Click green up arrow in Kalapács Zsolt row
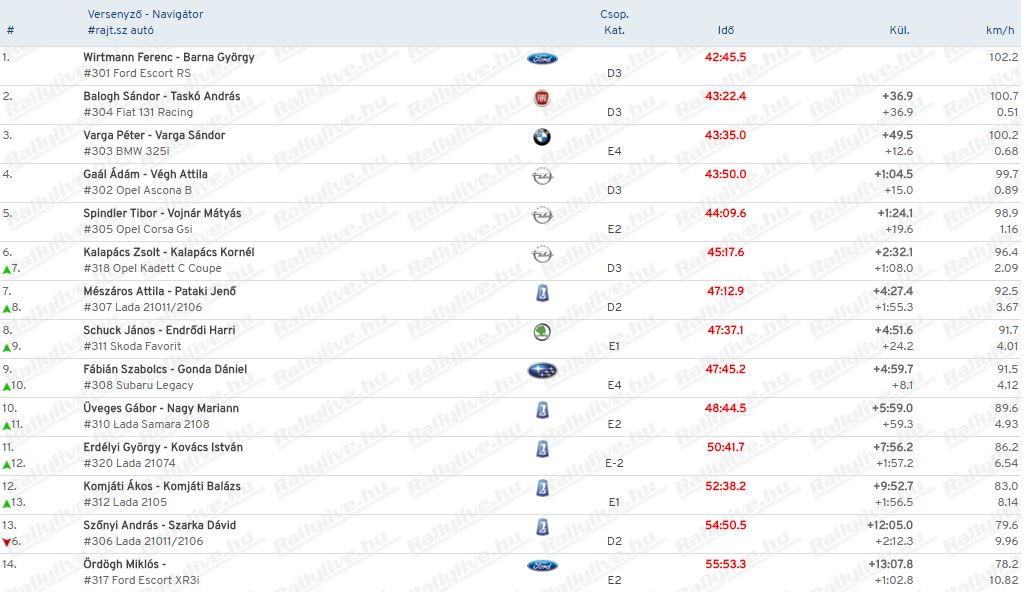This screenshot has width=1026, height=596. coord(7,270)
